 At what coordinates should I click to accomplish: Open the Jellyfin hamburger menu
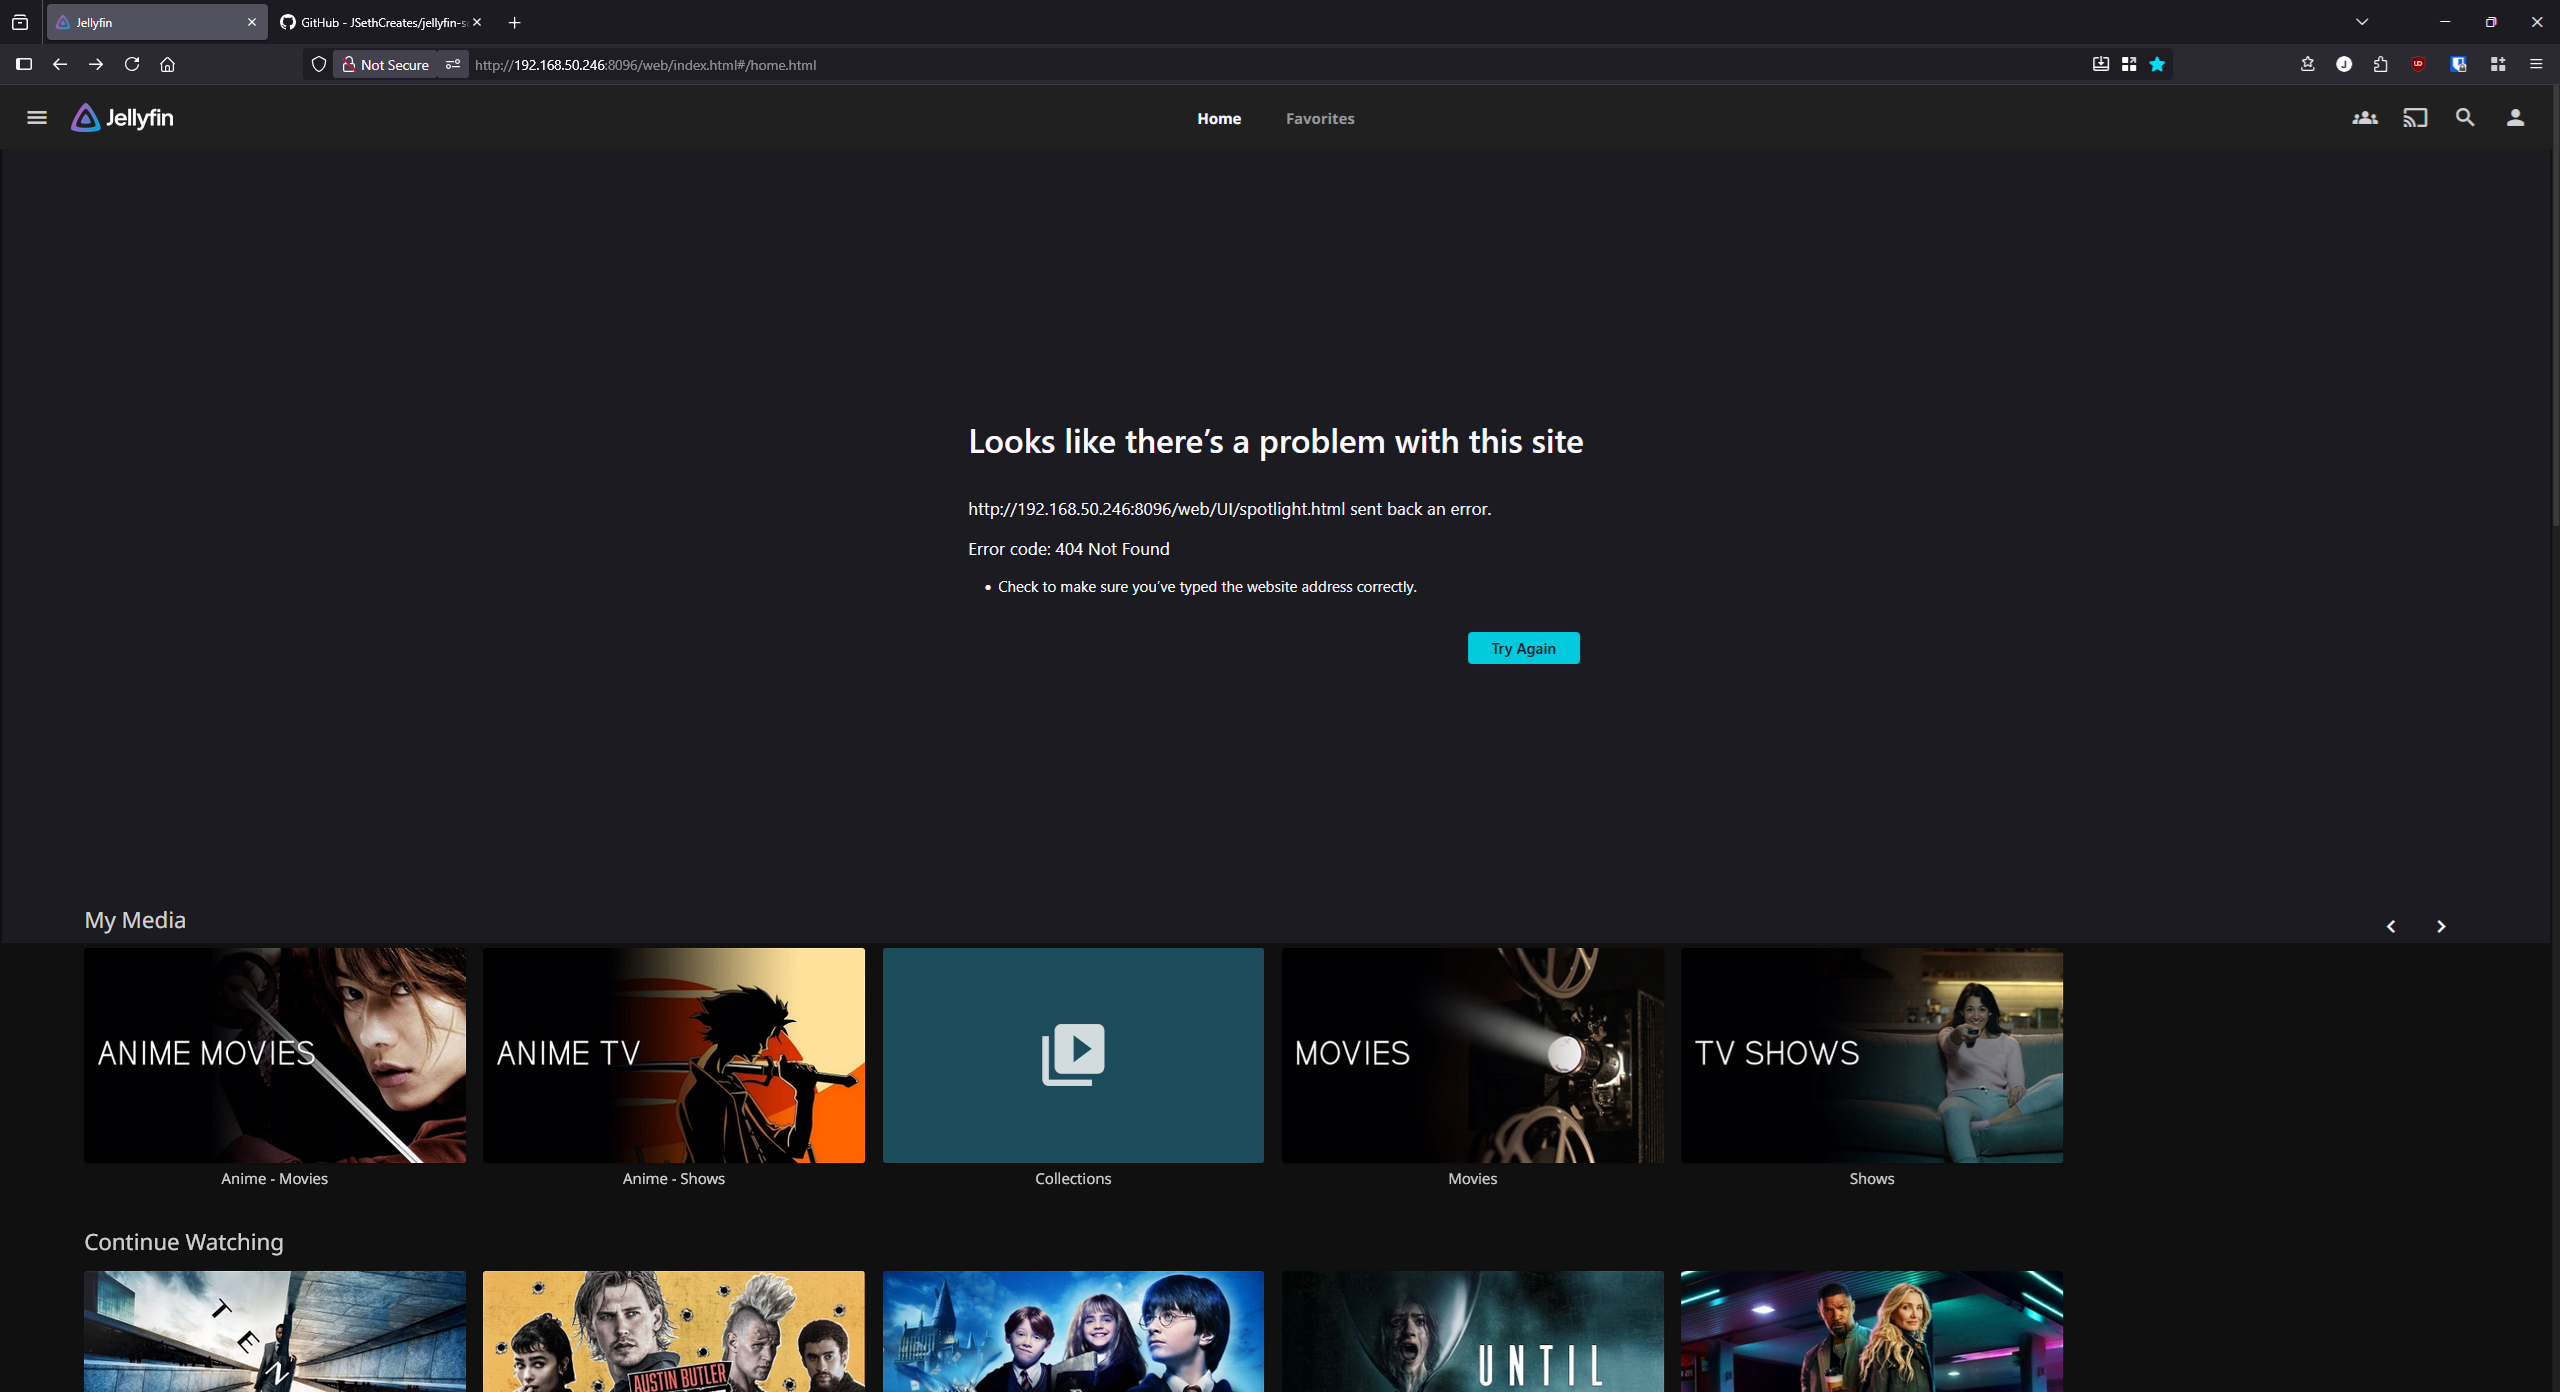pyautogui.click(x=37, y=118)
